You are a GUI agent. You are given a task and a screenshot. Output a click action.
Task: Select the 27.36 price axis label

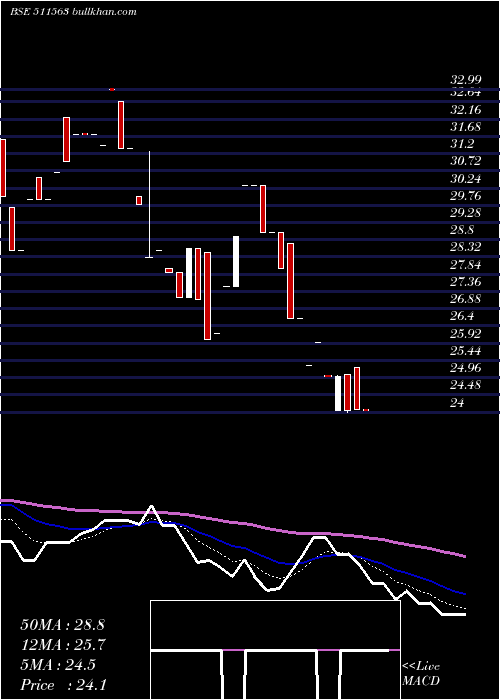pos(466,282)
